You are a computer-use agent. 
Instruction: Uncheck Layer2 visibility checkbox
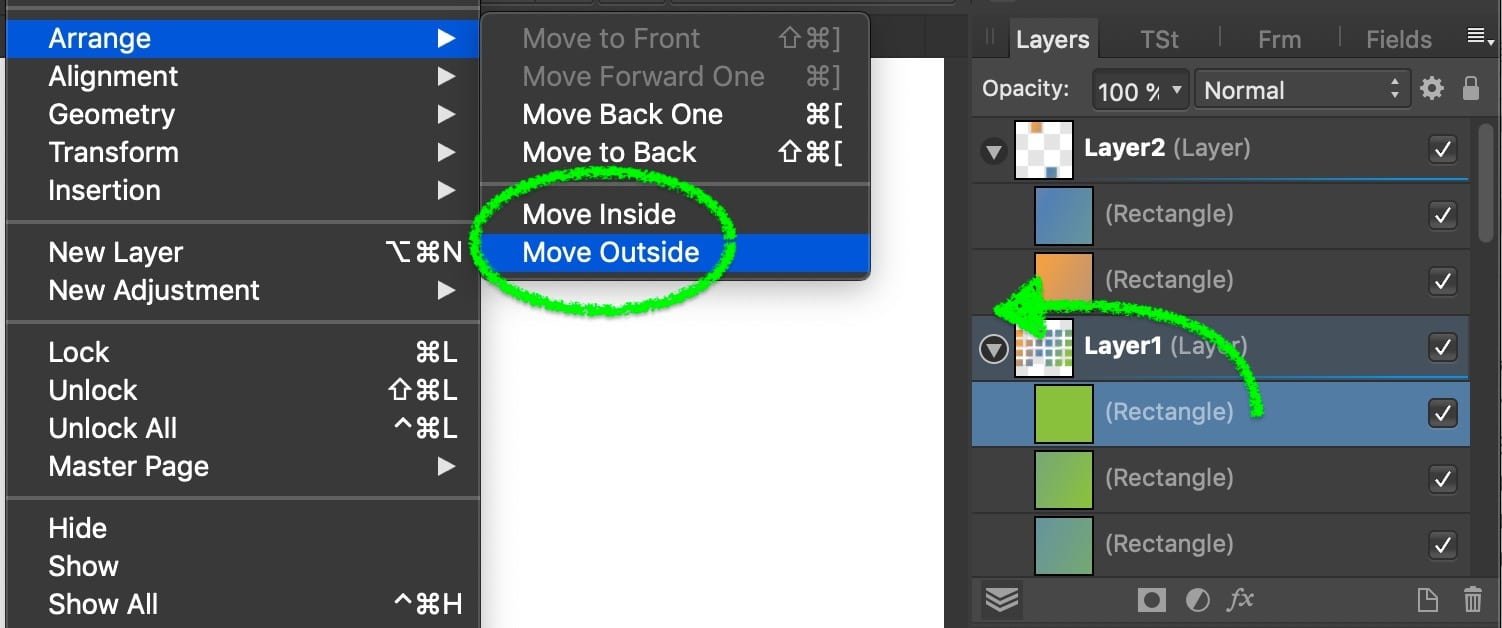(x=1442, y=150)
